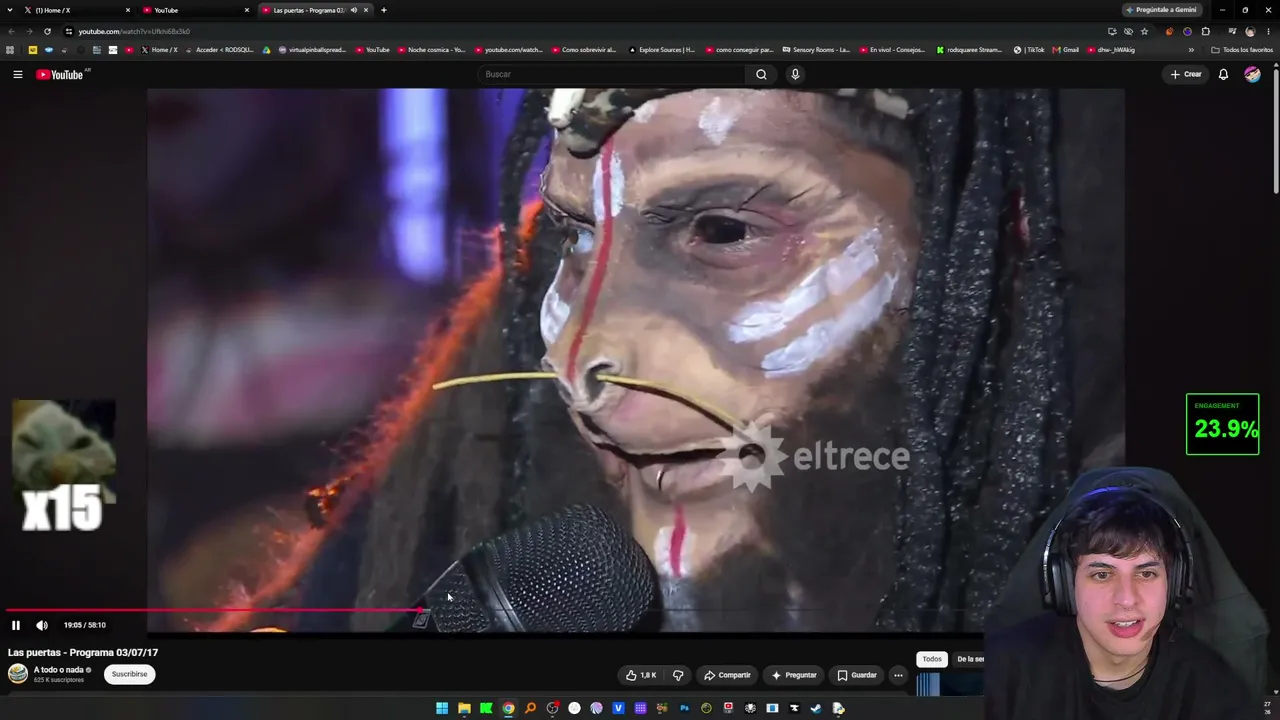
Task: Go back to the previous page
Action: point(11,31)
